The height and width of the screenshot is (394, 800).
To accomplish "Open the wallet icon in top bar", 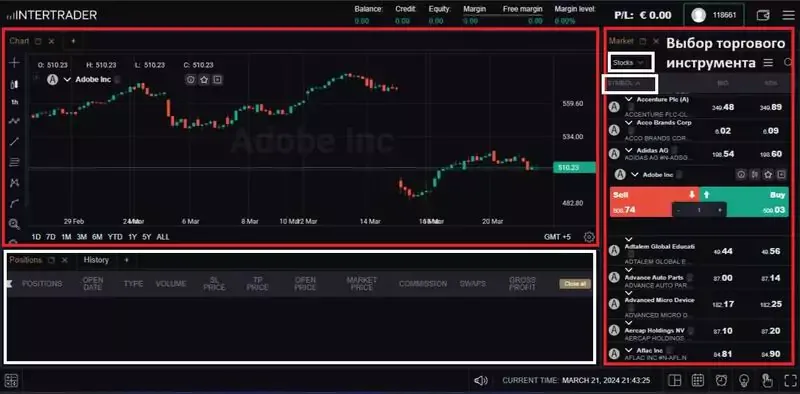I will pos(763,15).
